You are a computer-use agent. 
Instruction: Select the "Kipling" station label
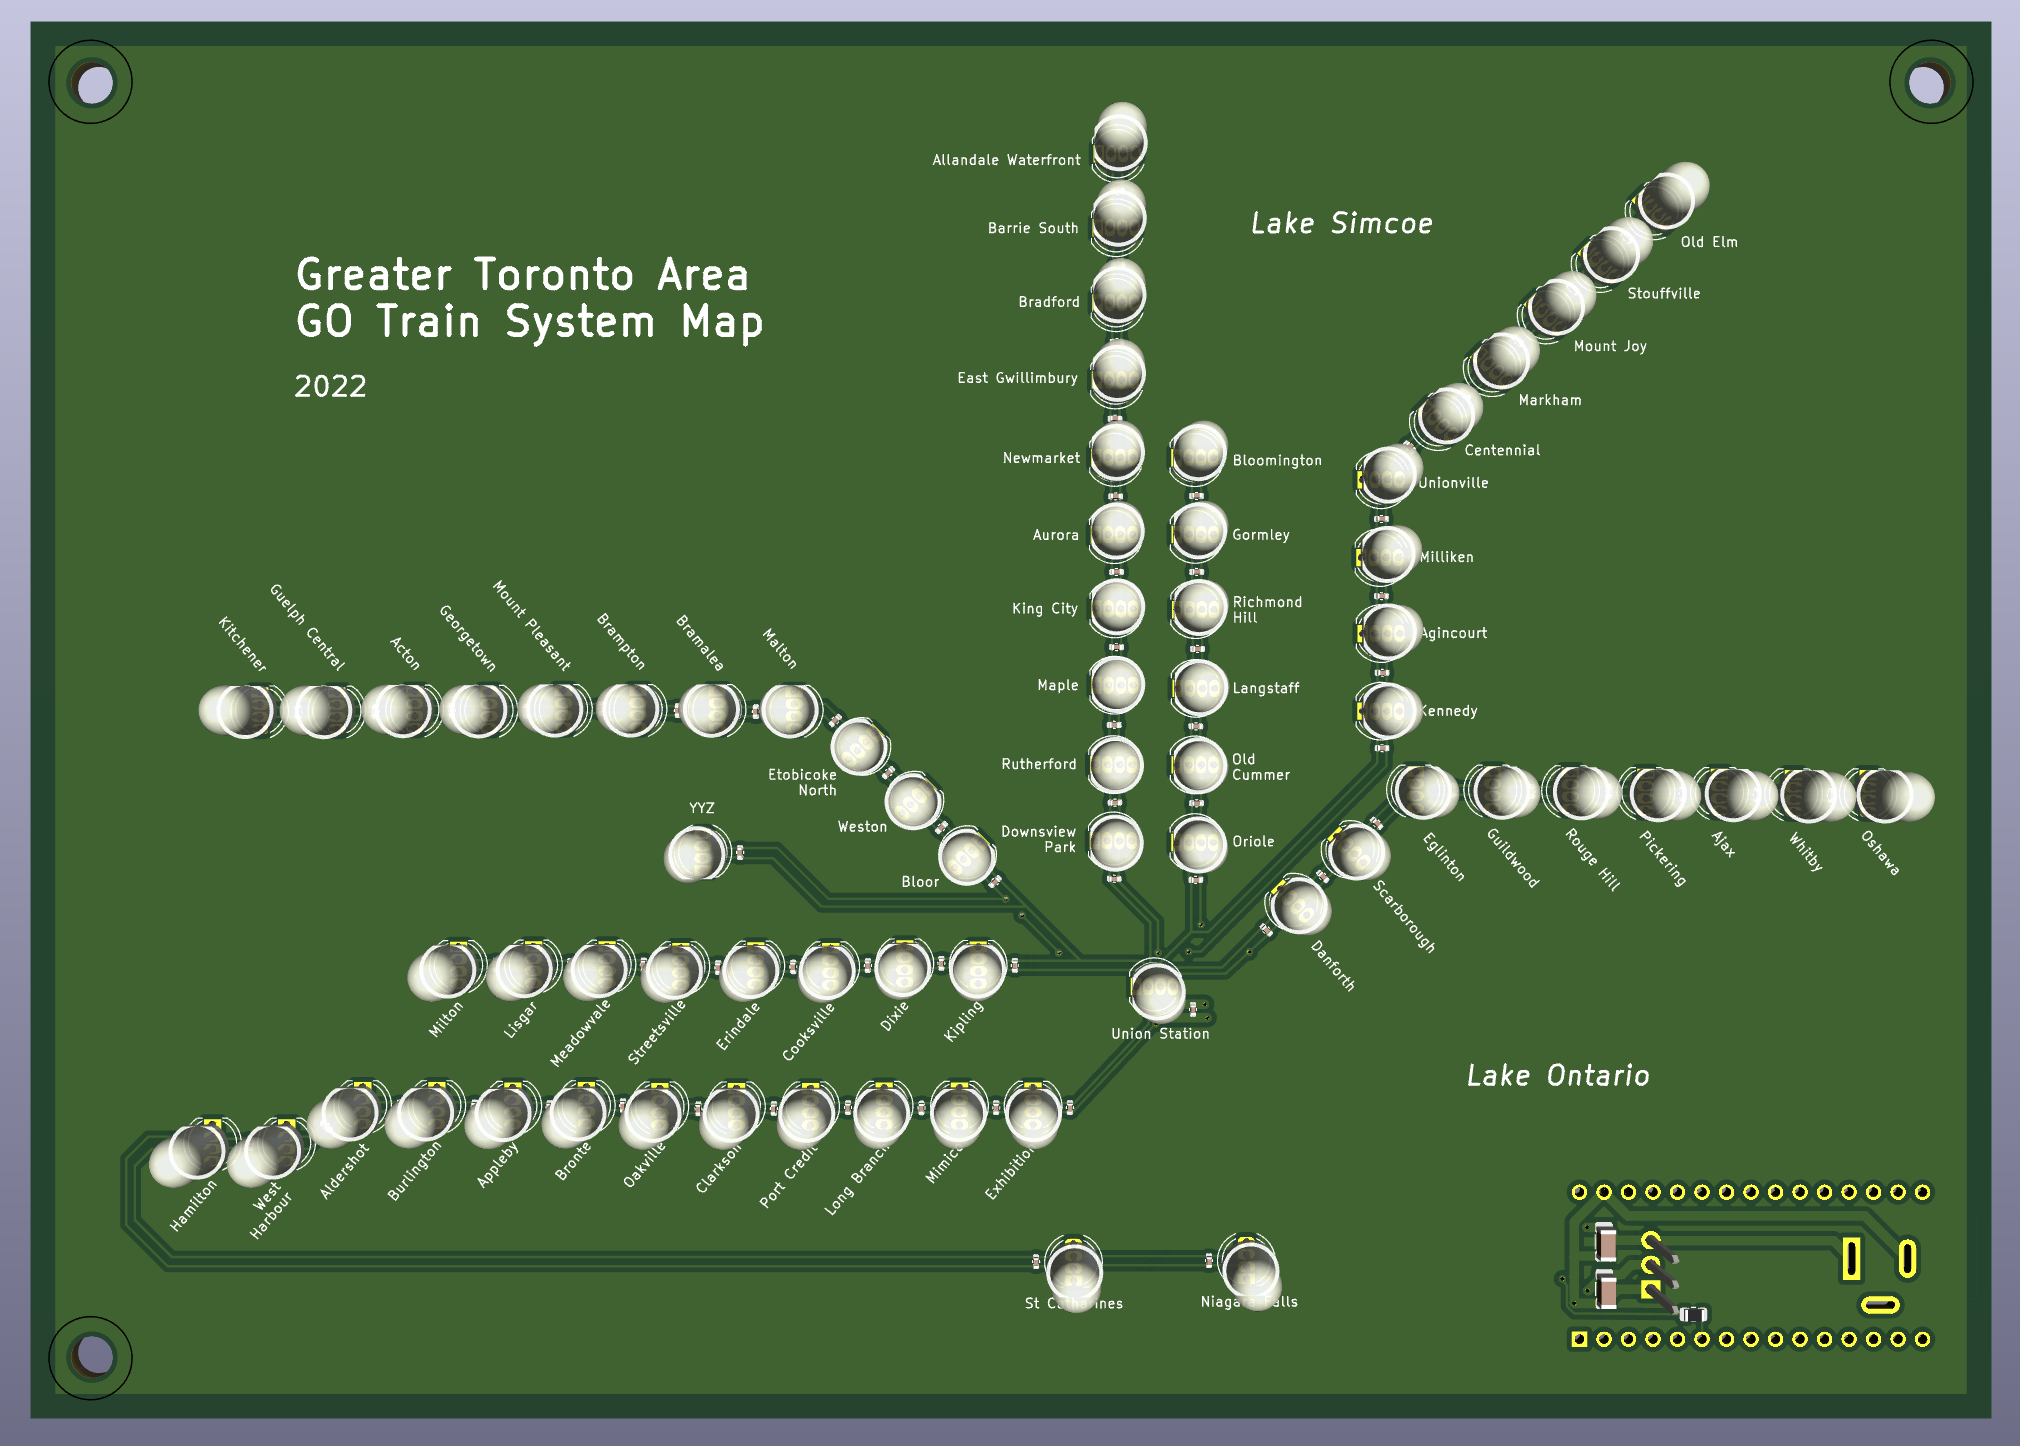tap(964, 1022)
